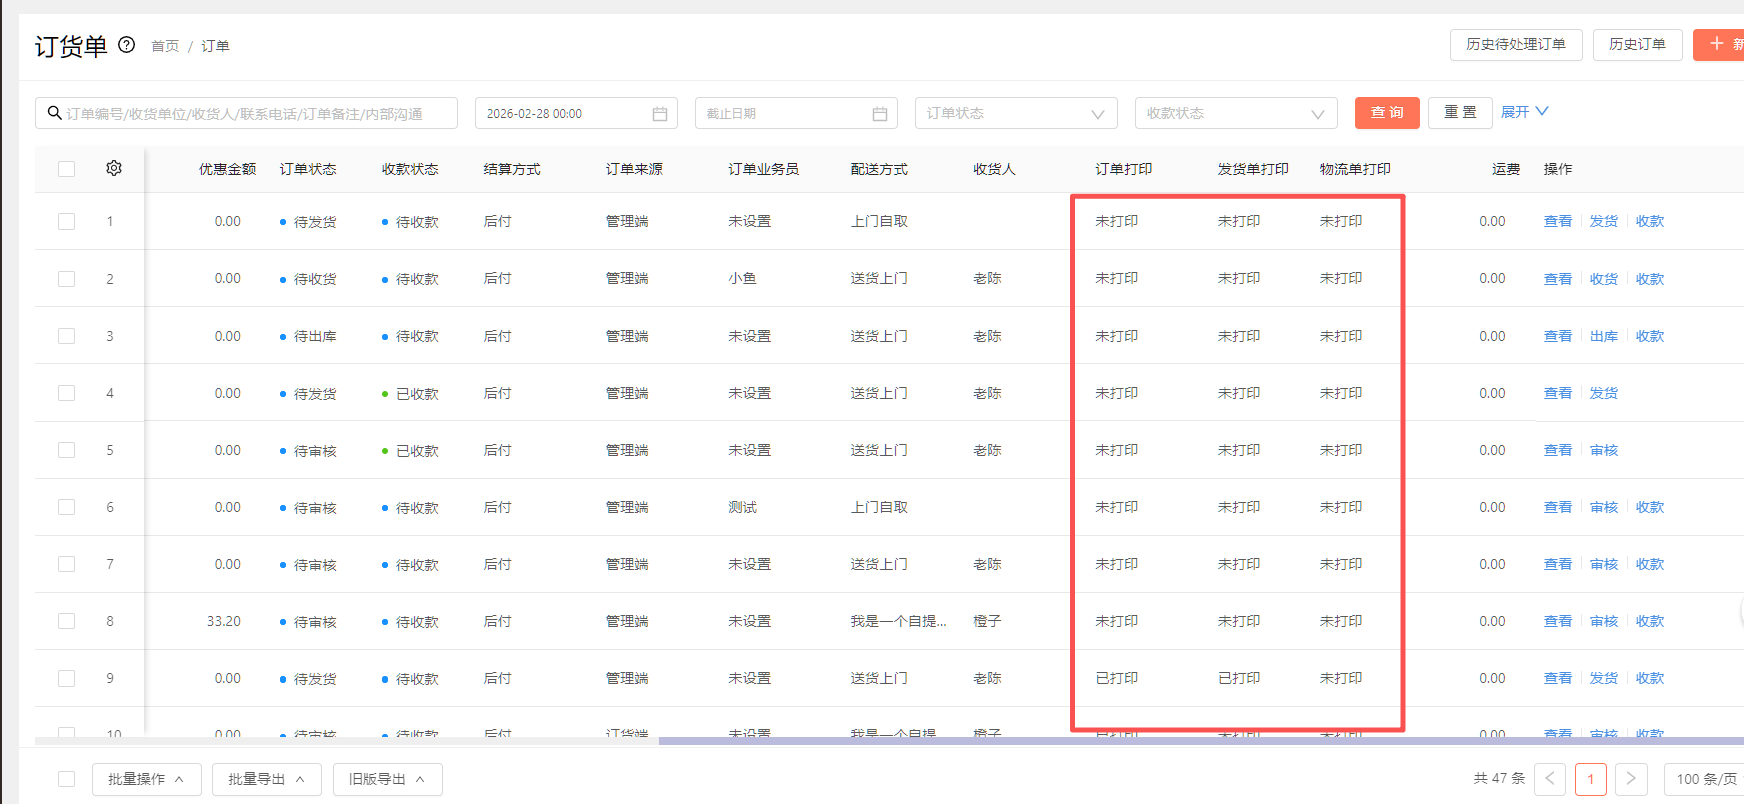This screenshot has height=804, width=1744.
Task: Go to the next page arrow
Action: 1631,779
